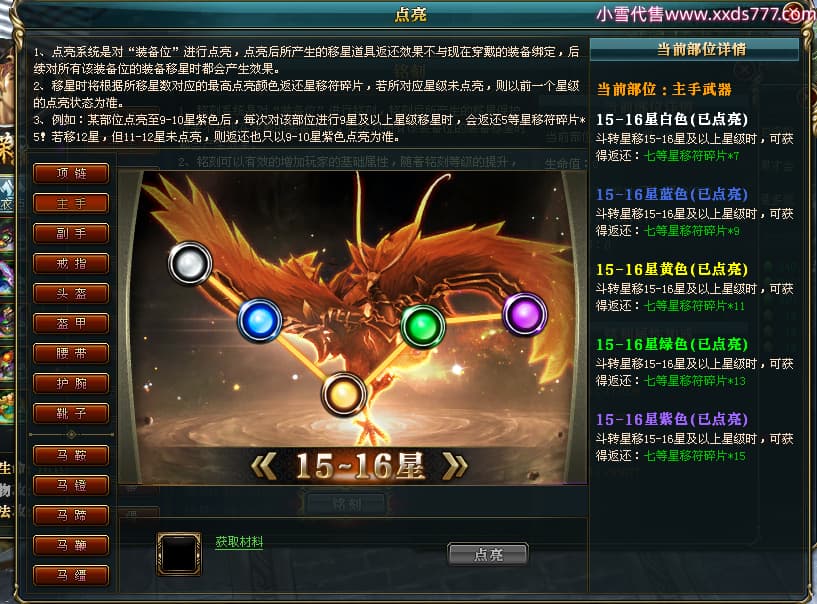Go to next star tier arrow
The width and height of the screenshot is (817, 604).
455,466
